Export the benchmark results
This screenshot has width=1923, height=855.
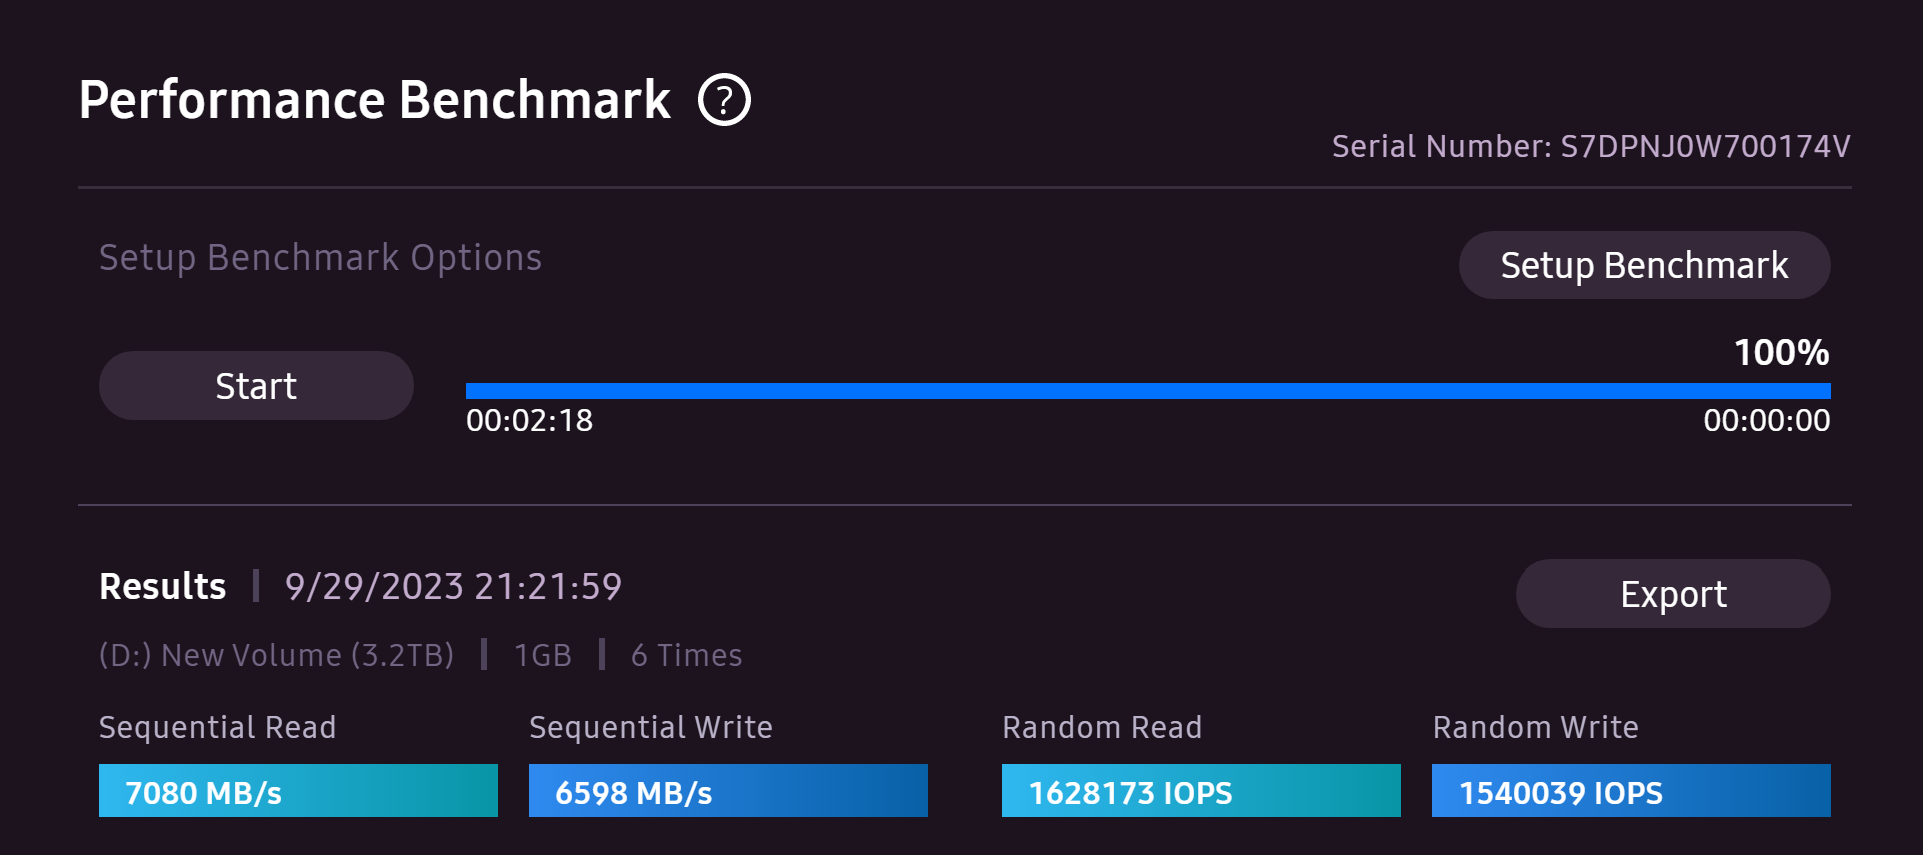pos(1673,594)
